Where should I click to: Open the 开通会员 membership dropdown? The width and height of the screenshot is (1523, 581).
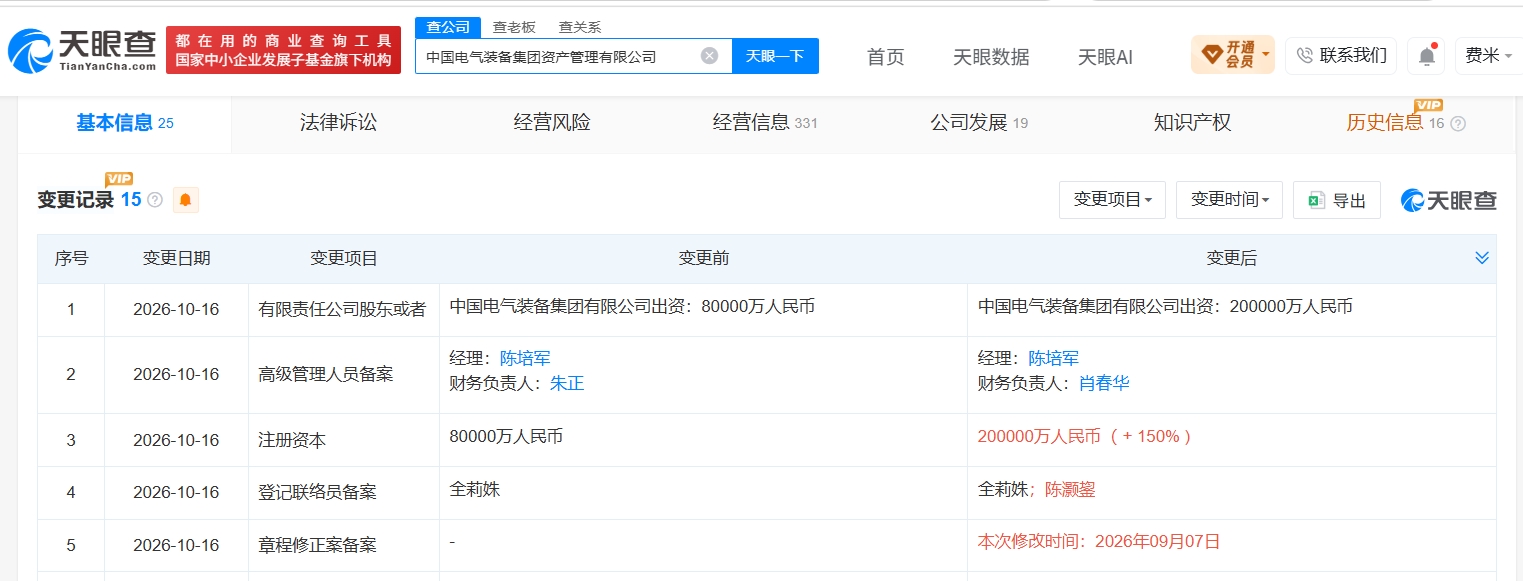pyautogui.click(x=1233, y=55)
